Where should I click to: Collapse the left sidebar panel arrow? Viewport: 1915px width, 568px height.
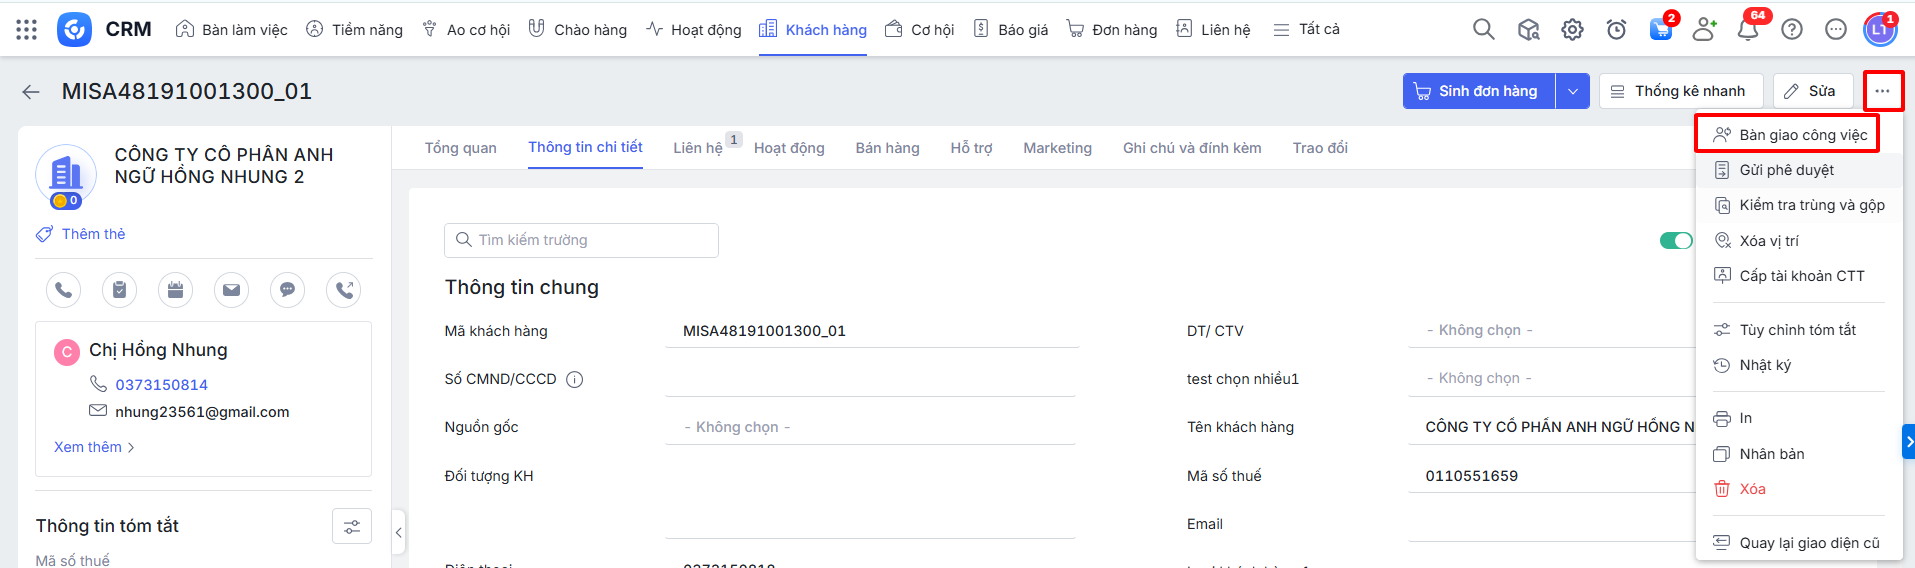(x=398, y=533)
